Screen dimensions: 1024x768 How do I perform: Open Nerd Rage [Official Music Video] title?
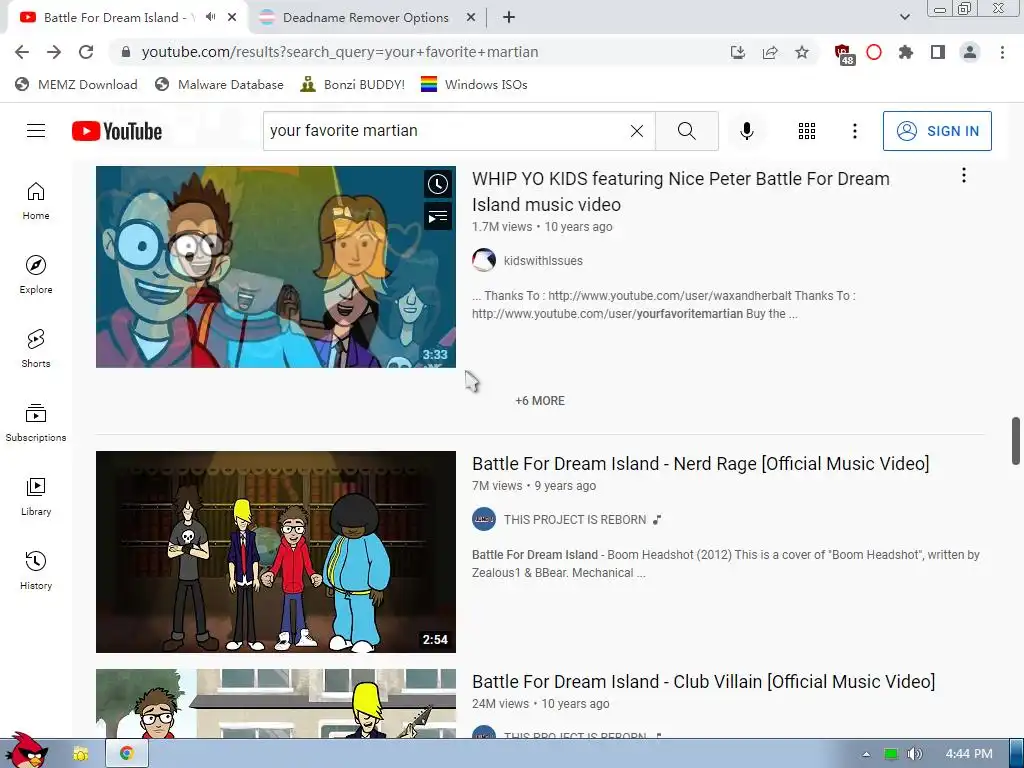(701, 463)
